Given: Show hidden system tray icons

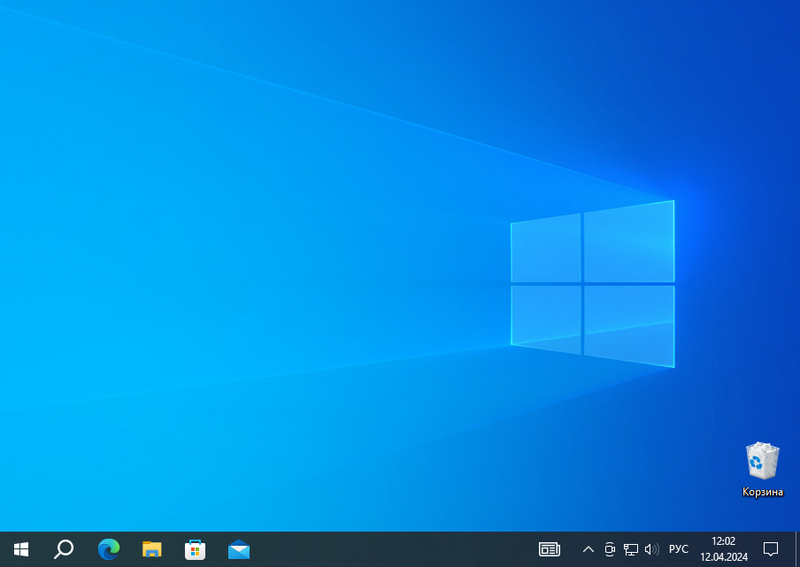Looking at the screenshot, I should point(588,549).
